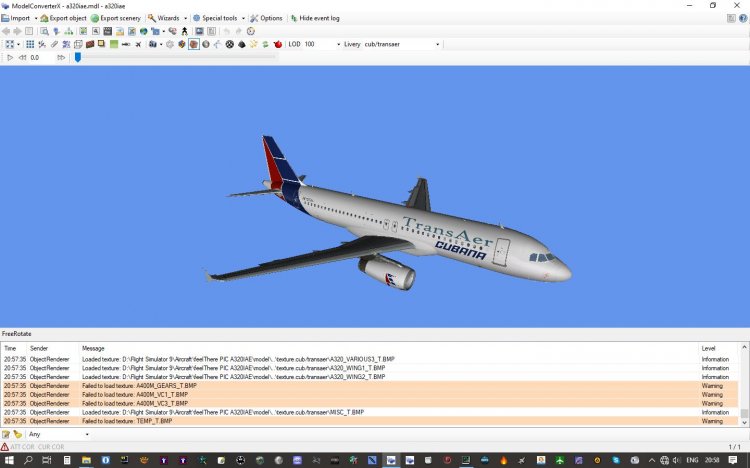Click the step-forward animation button
Image resolution: width=750 pixels, height=468 pixels.
(61, 58)
